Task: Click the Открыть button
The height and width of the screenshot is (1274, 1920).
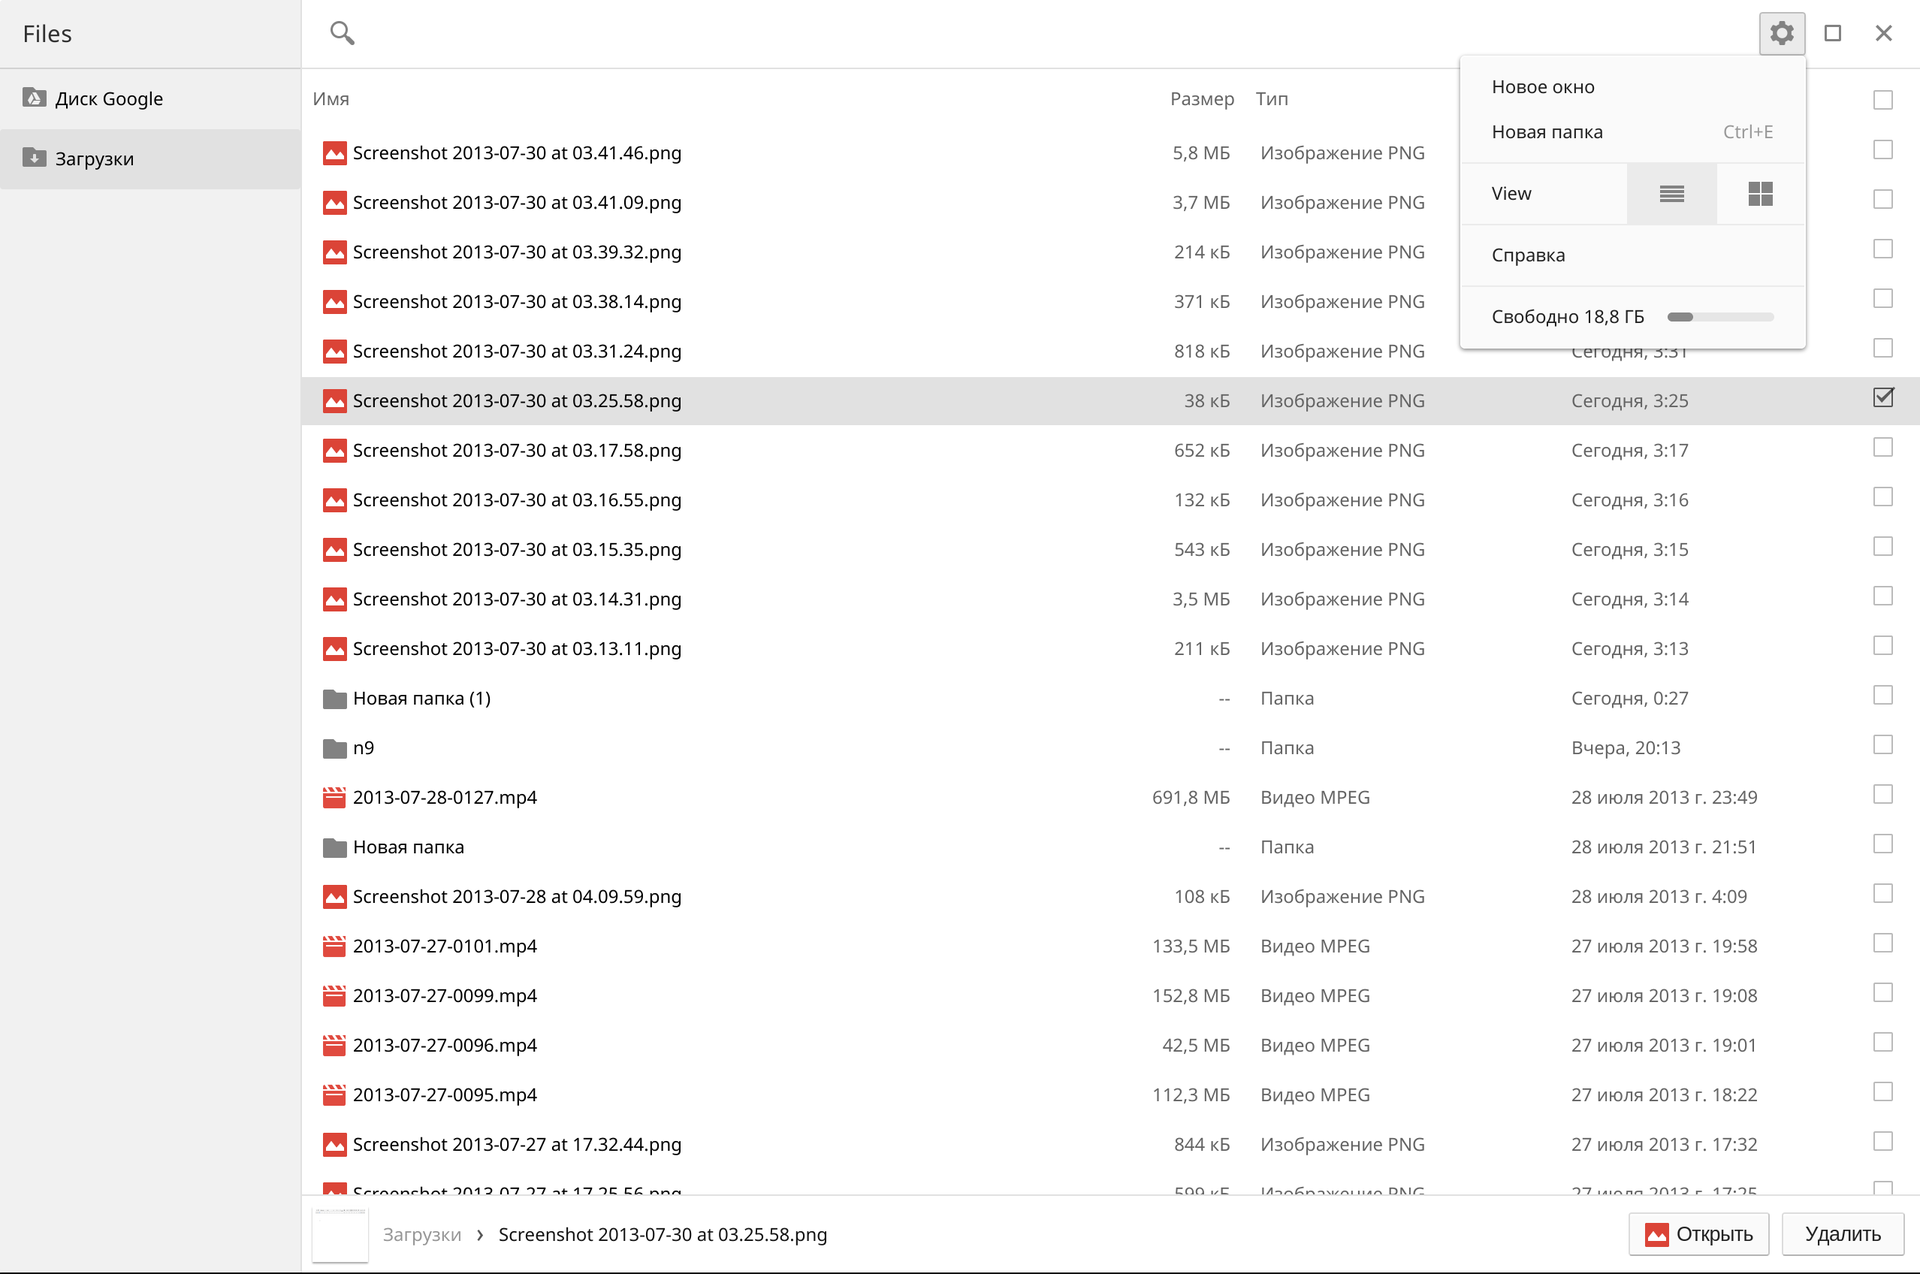Action: click(x=1698, y=1234)
